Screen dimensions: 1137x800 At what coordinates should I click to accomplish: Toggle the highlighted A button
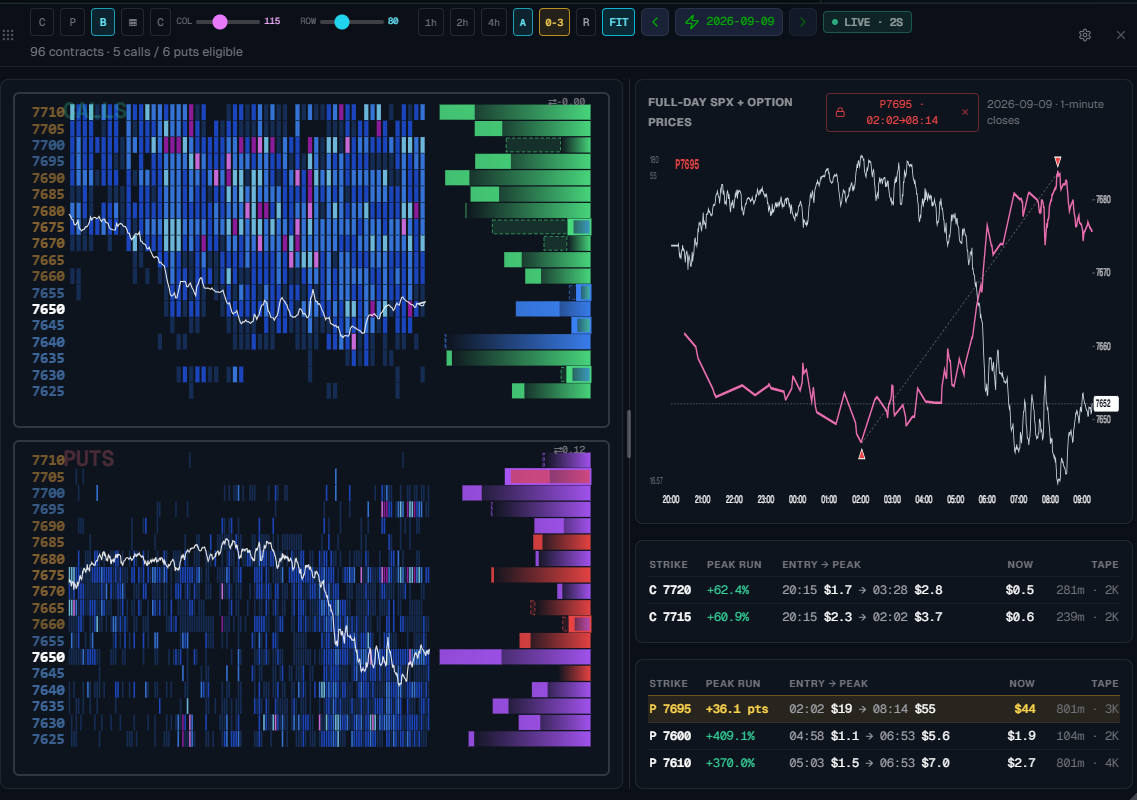[523, 22]
